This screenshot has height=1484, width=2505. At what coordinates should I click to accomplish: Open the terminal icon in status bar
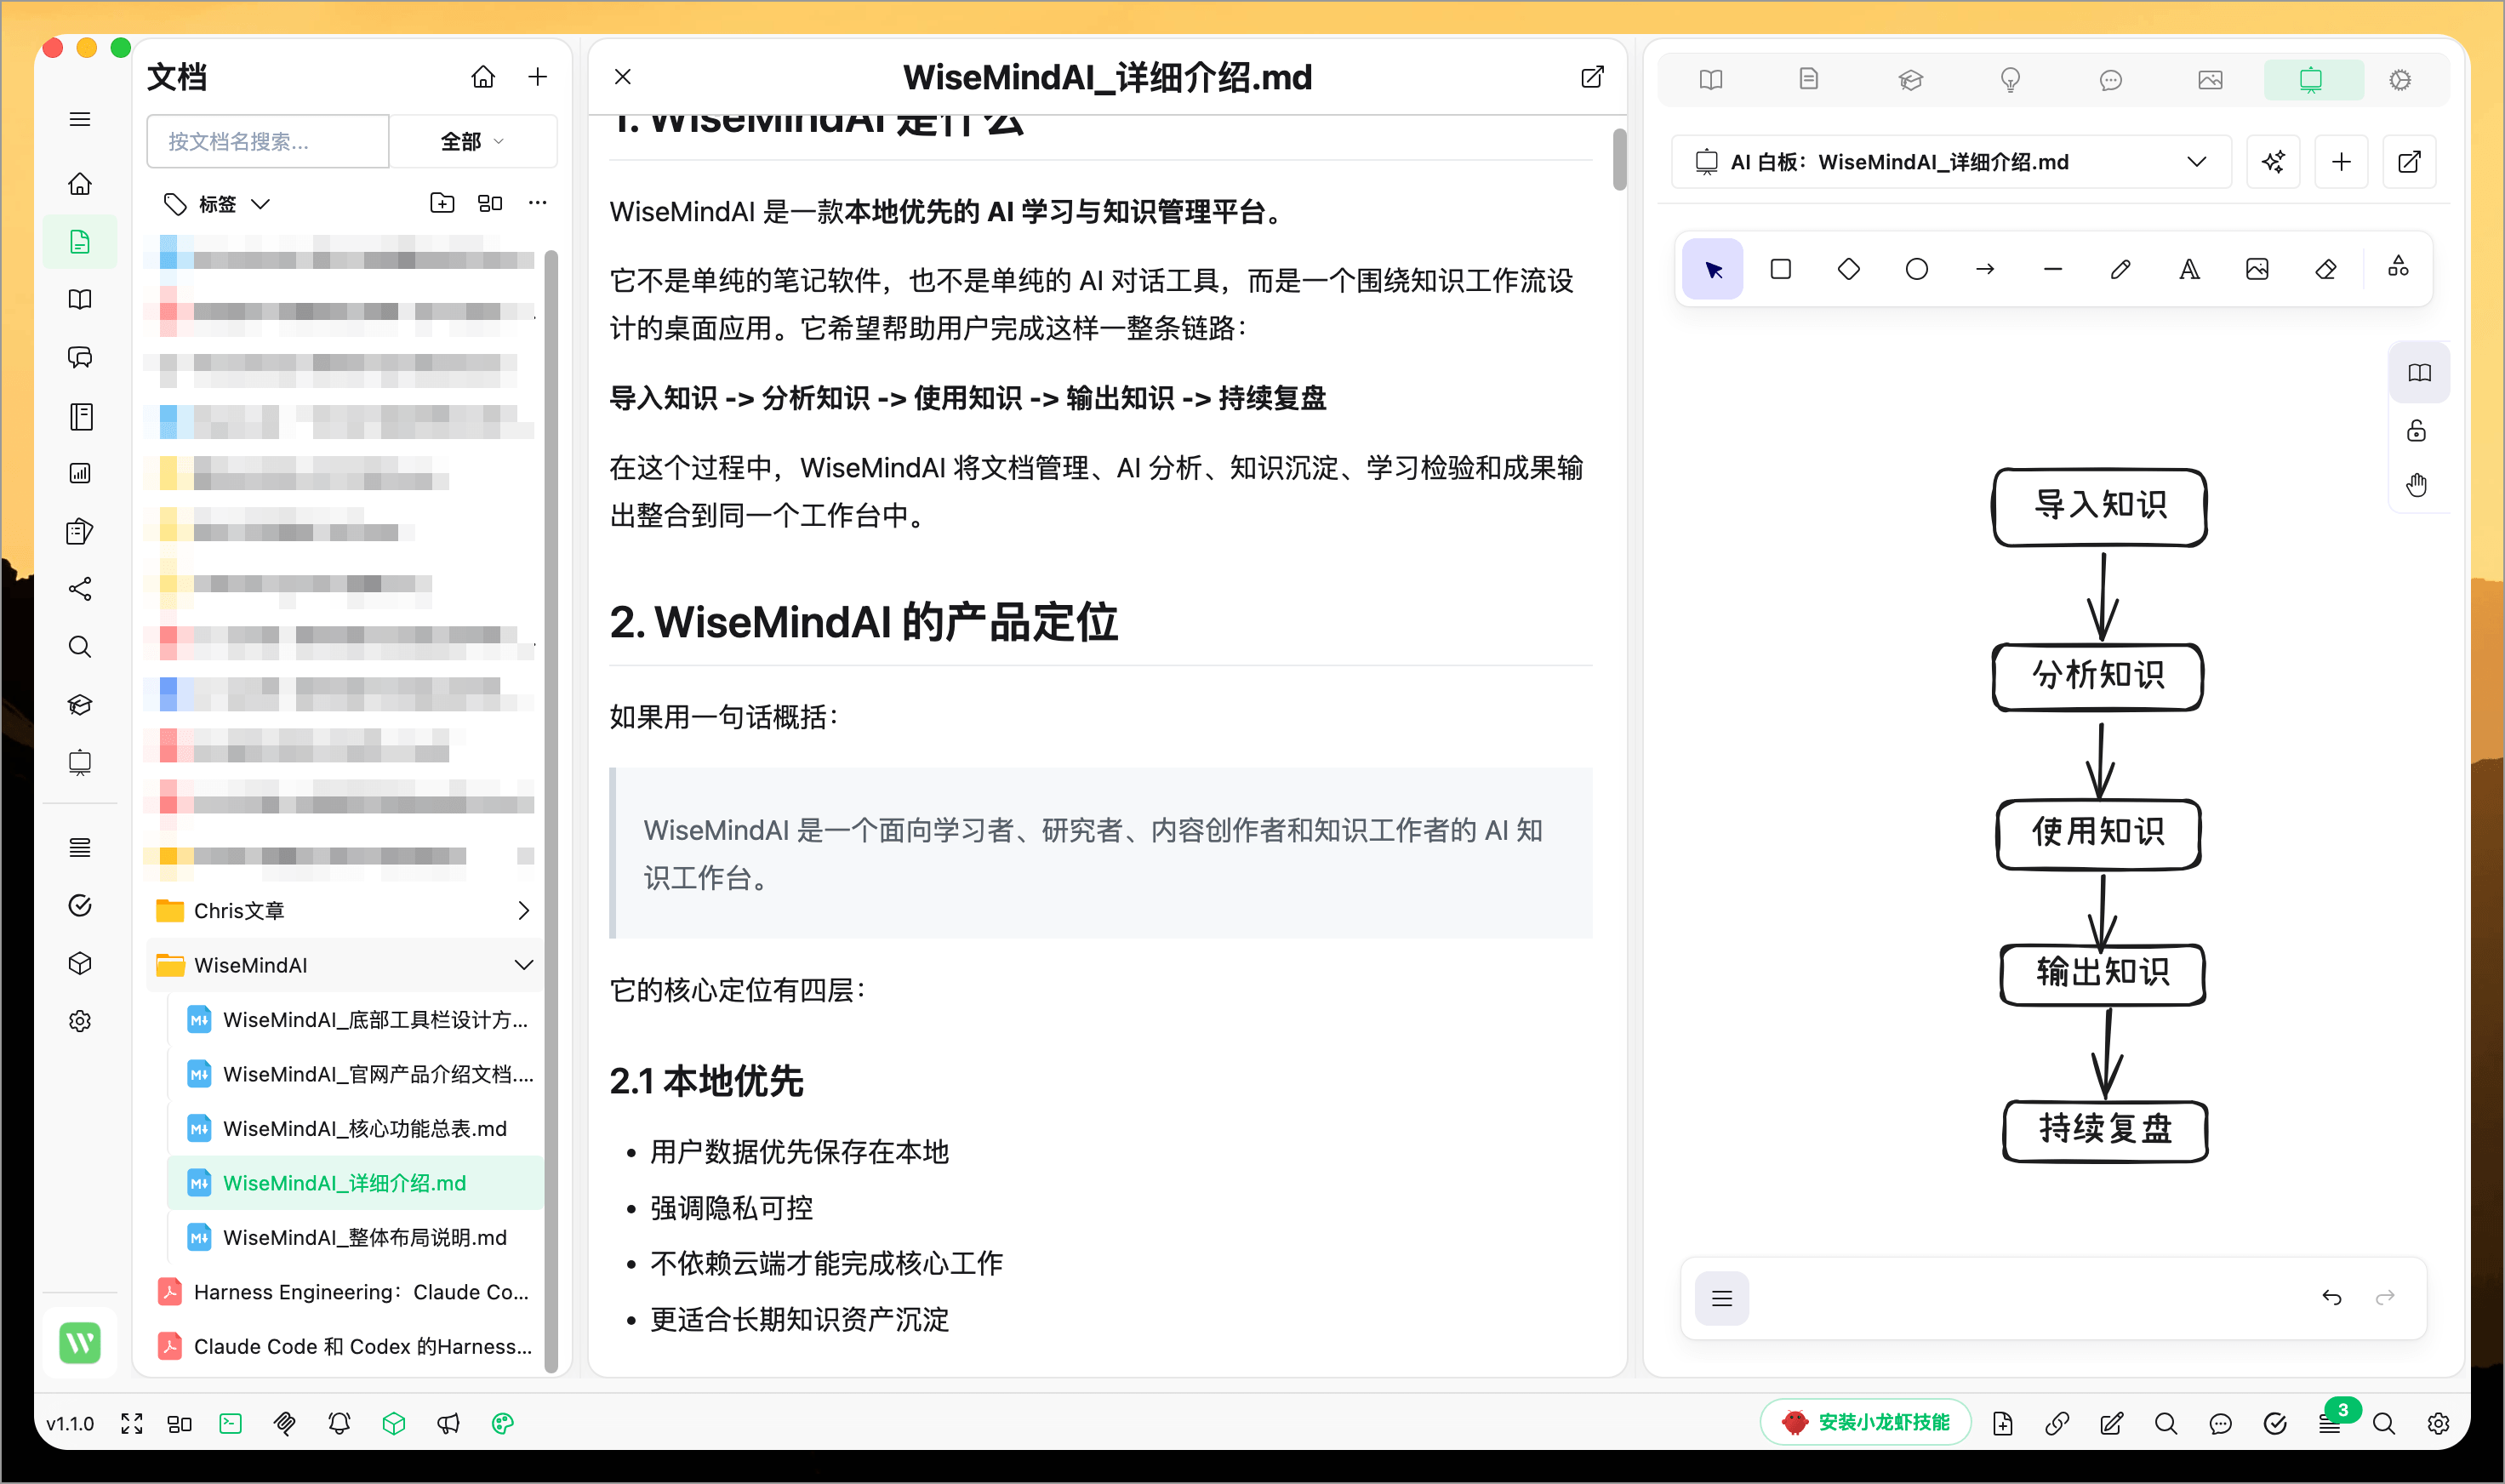pyautogui.click(x=230, y=1423)
